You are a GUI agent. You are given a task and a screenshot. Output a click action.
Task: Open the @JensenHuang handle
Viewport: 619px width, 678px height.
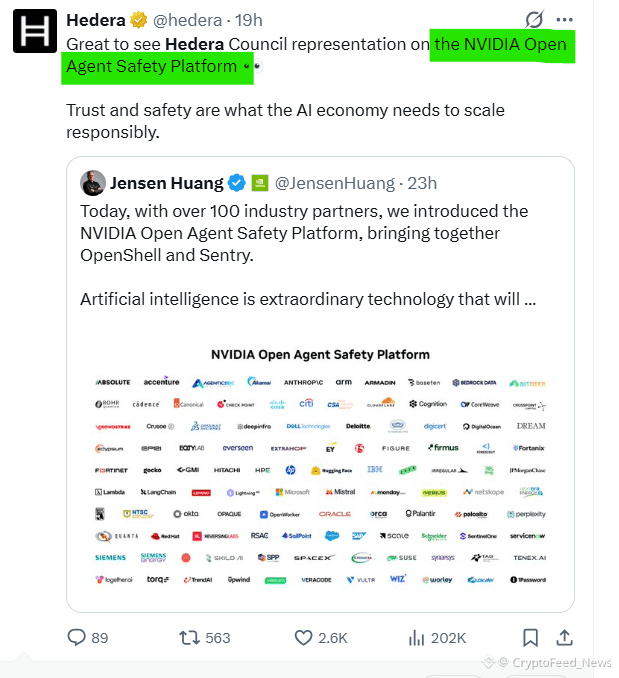point(335,183)
